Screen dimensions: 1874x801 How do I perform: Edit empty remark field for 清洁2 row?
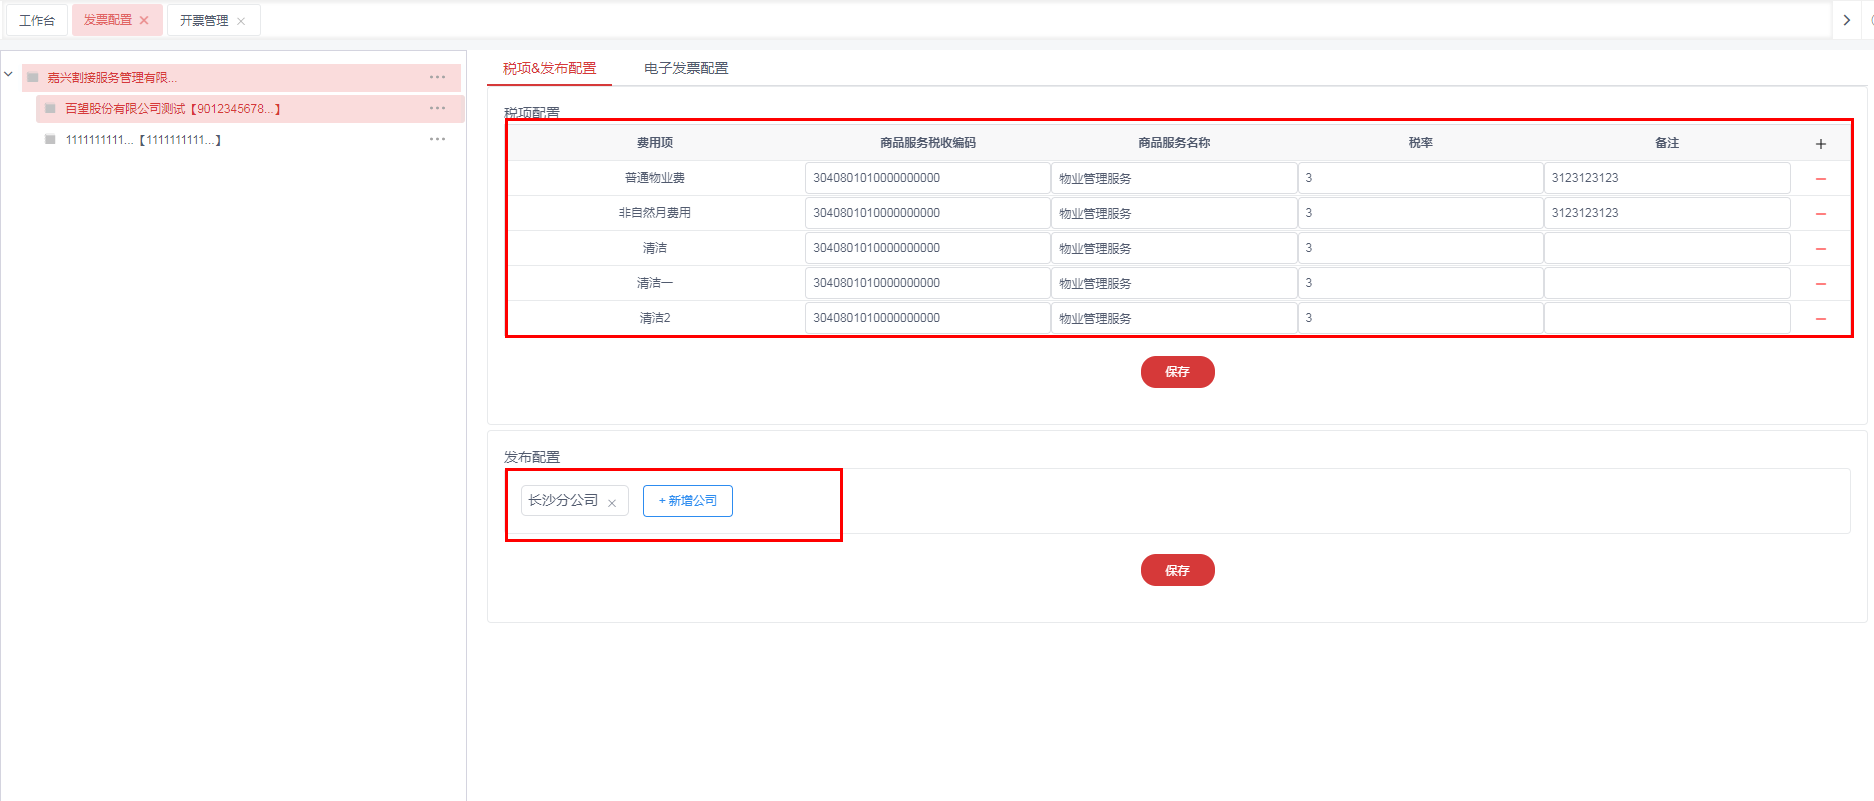coord(1667,318)
